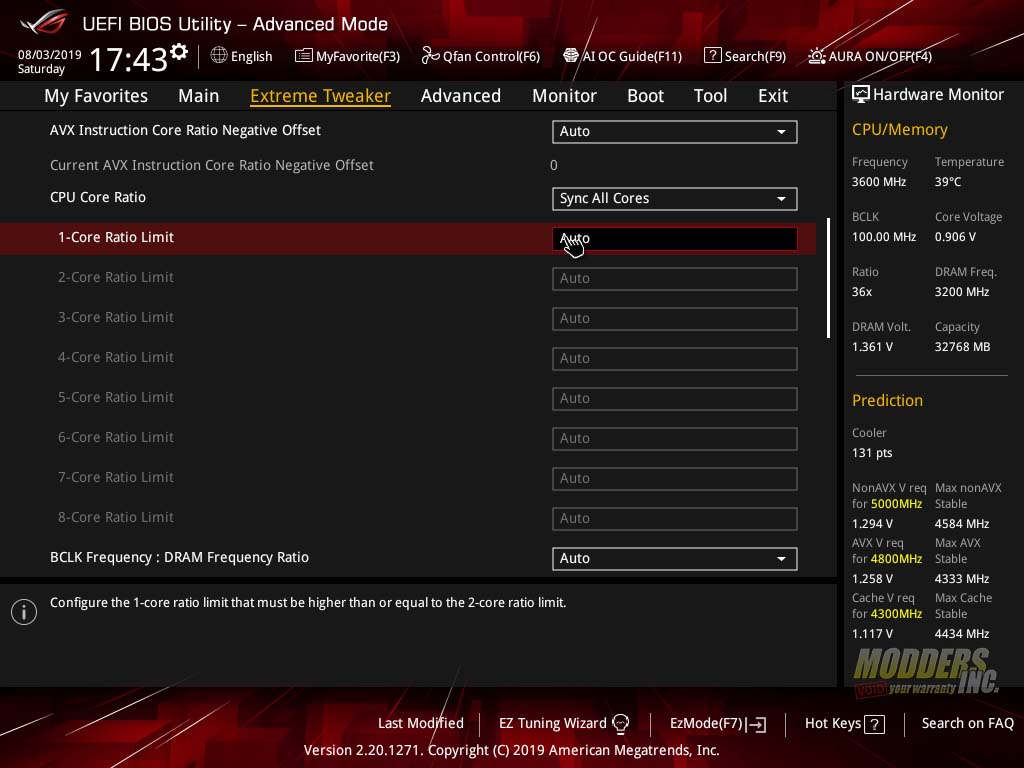Click the 1-Core Ratio Limit input field

(675, 239)
